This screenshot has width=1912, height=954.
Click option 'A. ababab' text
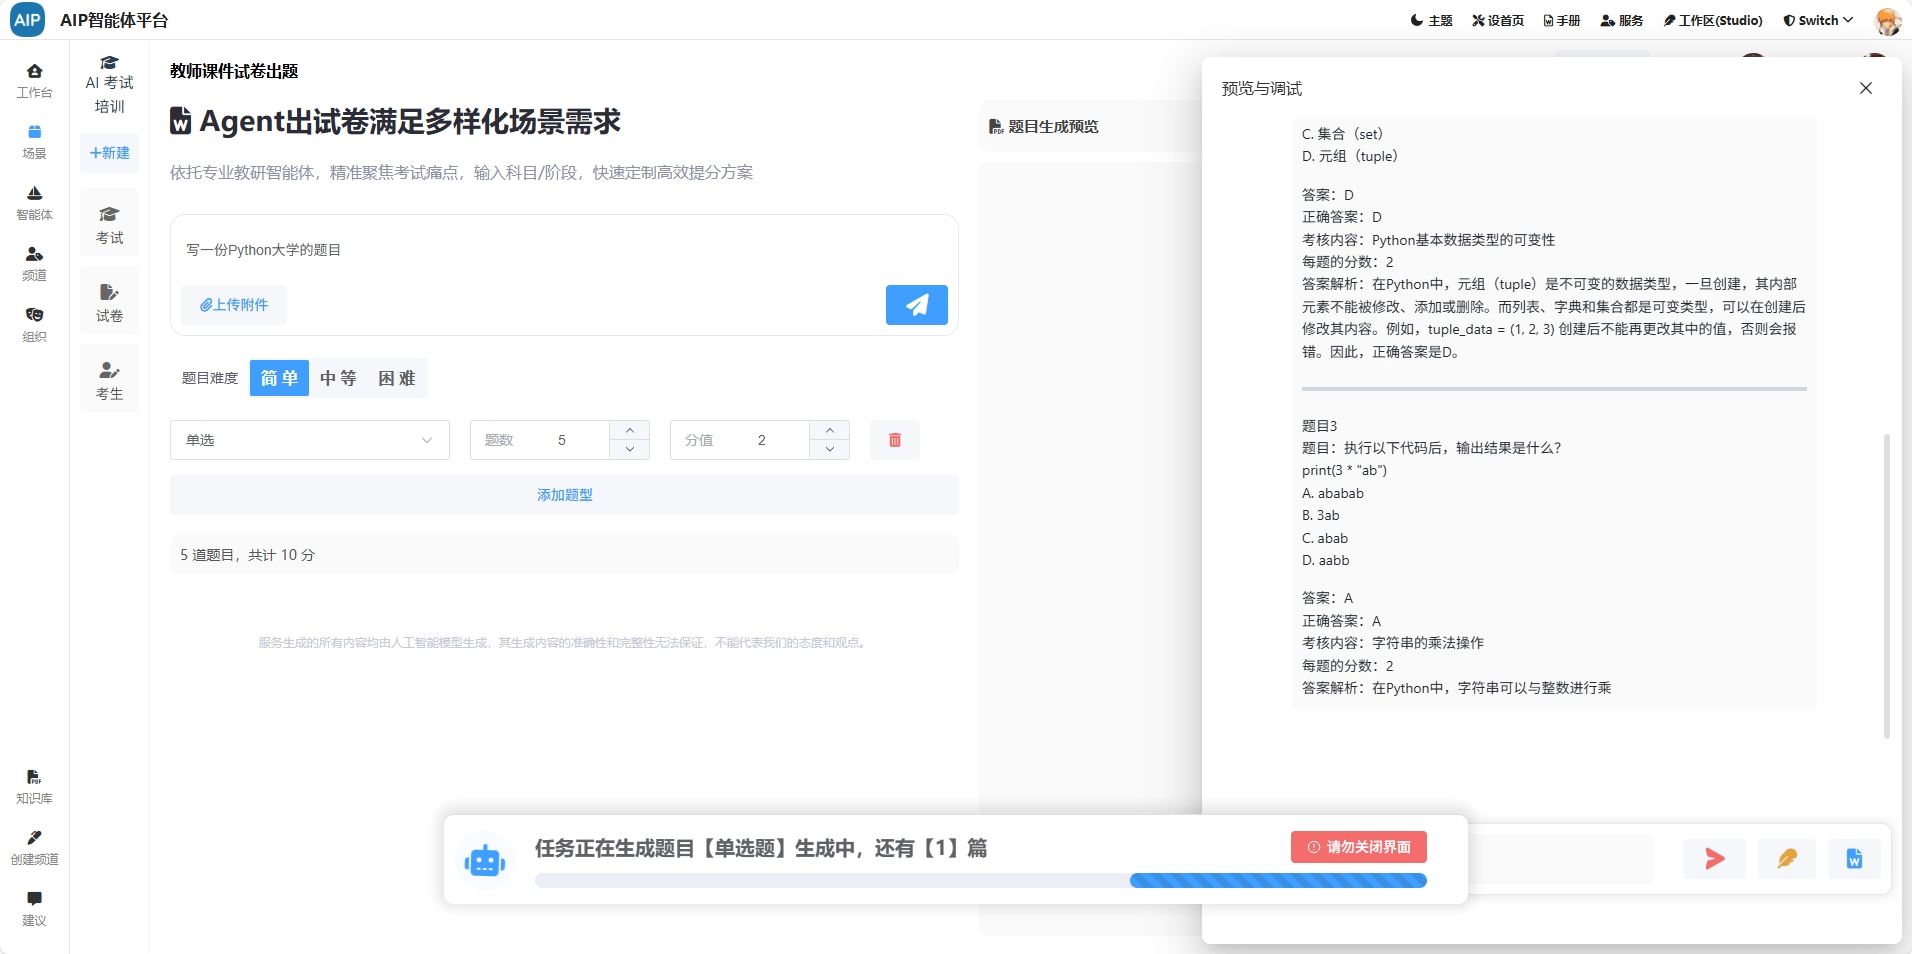tap(1333, 493)
